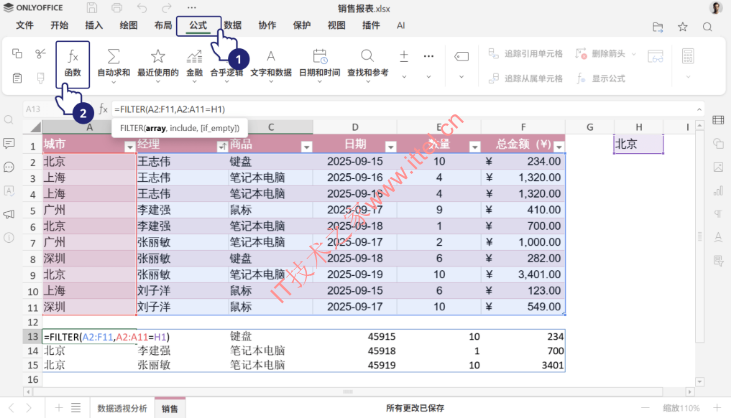This screenshot has height=418, width=733.
Task: Open the 最近使用的 recently used functions
Action: [157, 62]
